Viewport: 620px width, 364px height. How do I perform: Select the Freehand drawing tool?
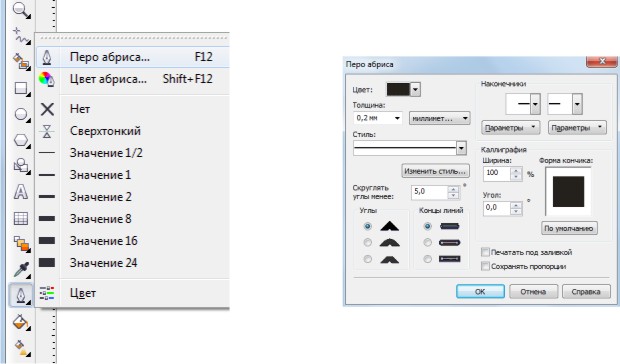click(x=21, y=36)
